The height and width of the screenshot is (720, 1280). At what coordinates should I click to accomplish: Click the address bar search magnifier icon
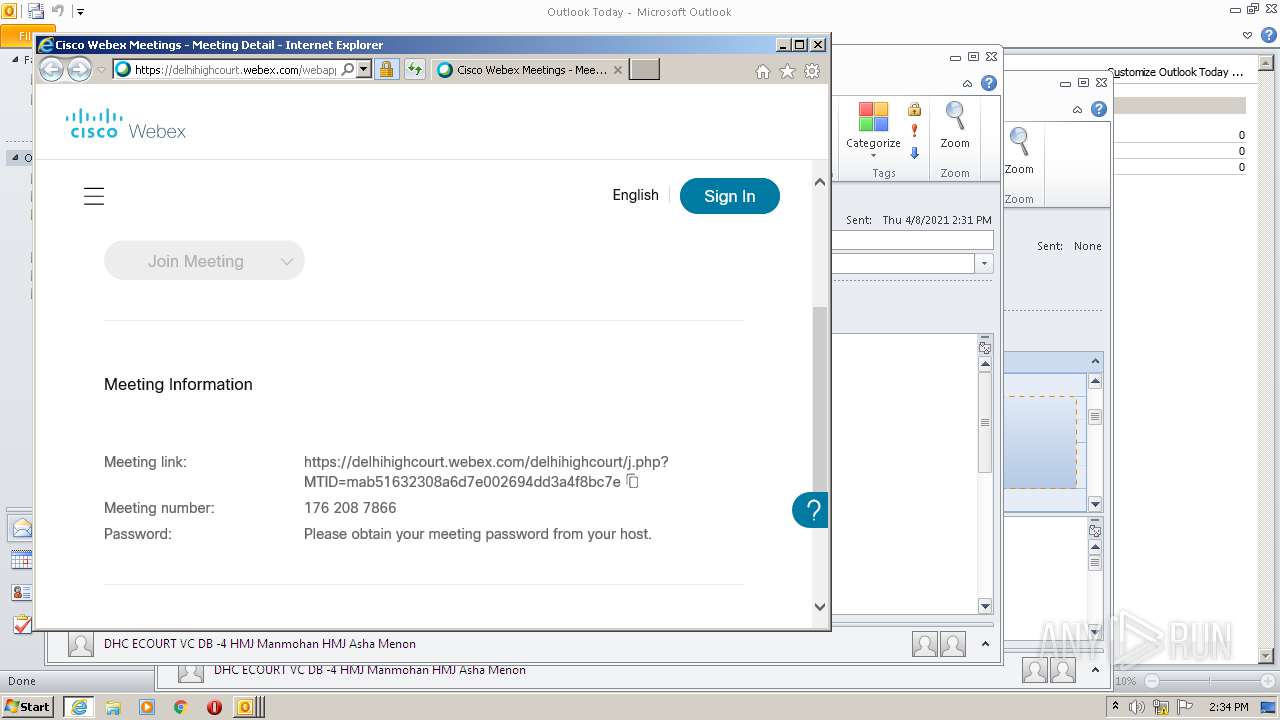click(348, 70)
